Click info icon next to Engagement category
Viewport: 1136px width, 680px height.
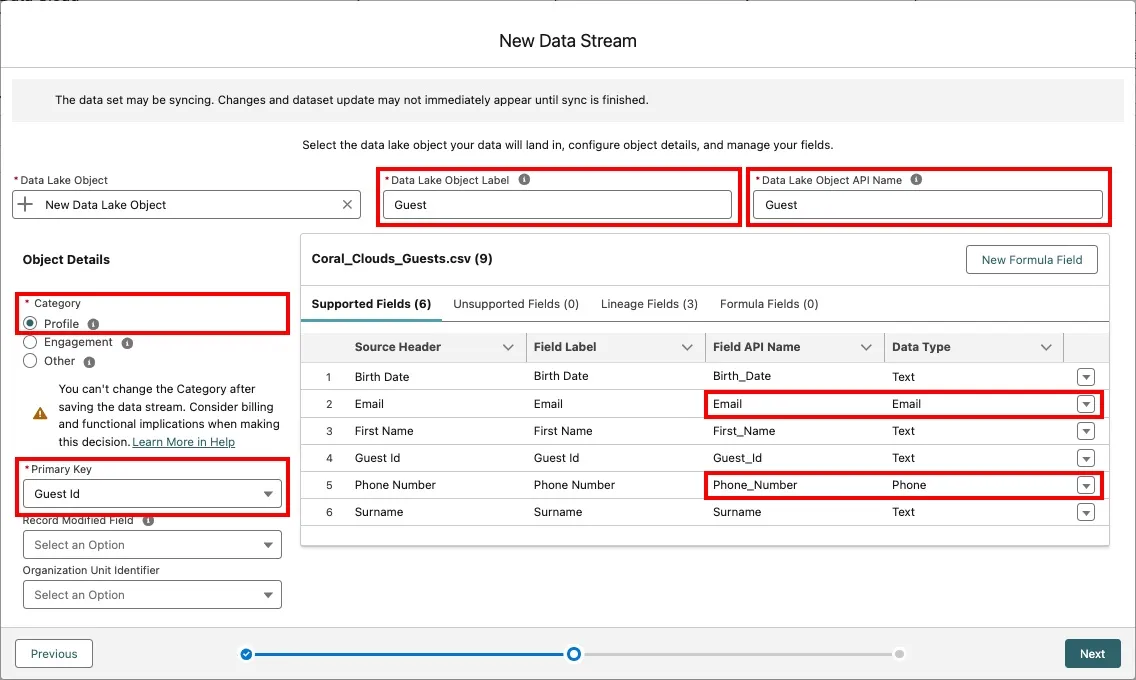pos(127,343)
